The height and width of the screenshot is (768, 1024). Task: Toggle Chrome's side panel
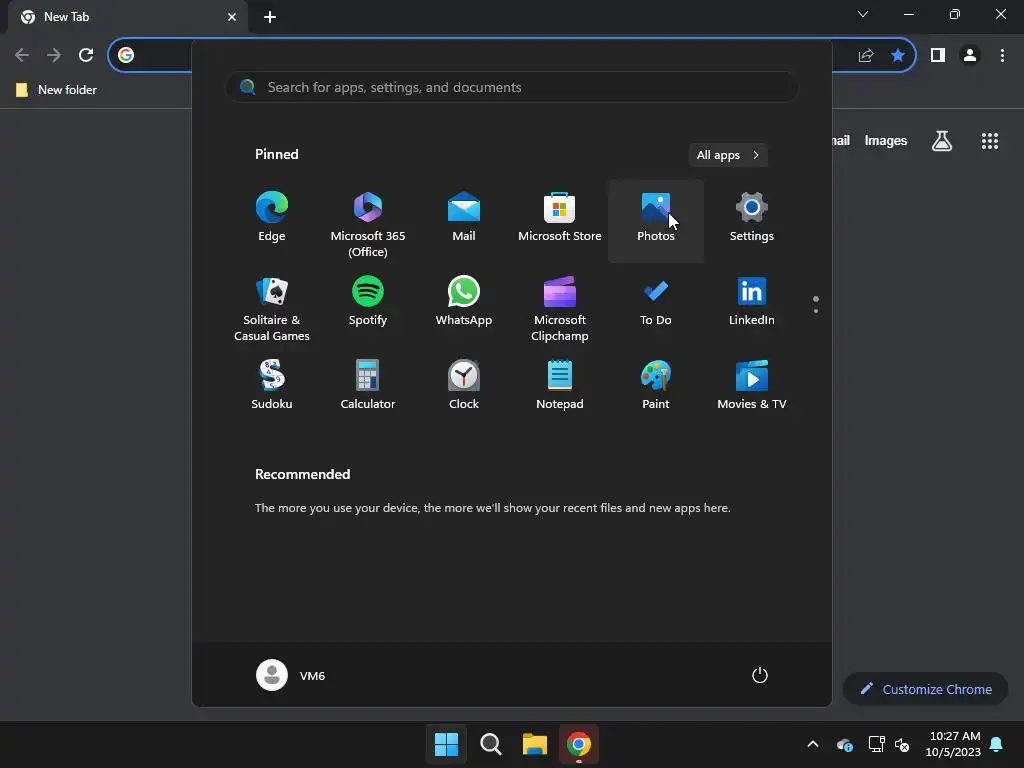[x=938, y=55]
